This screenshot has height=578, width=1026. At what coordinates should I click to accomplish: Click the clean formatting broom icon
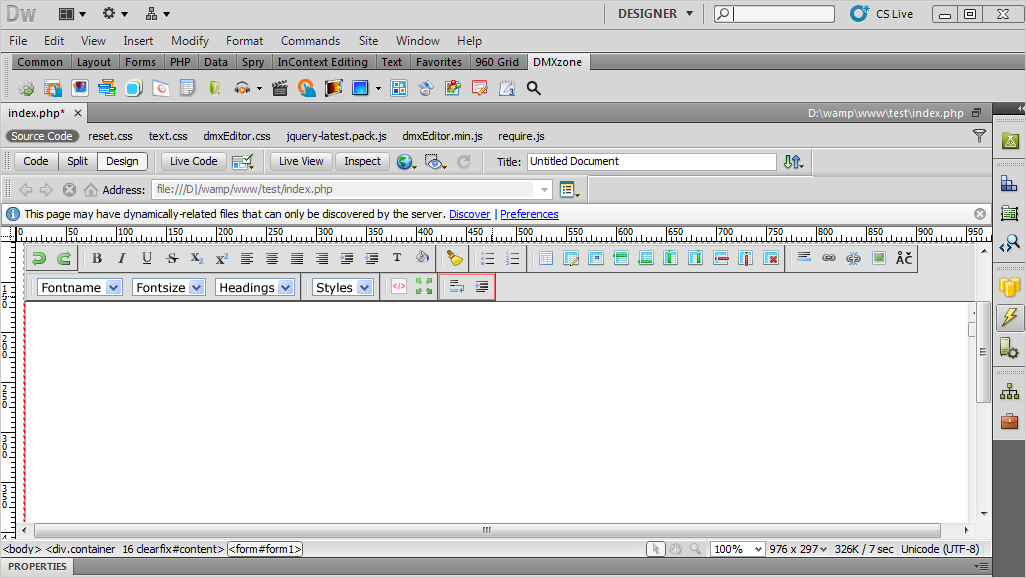click(x=454, y=259)
